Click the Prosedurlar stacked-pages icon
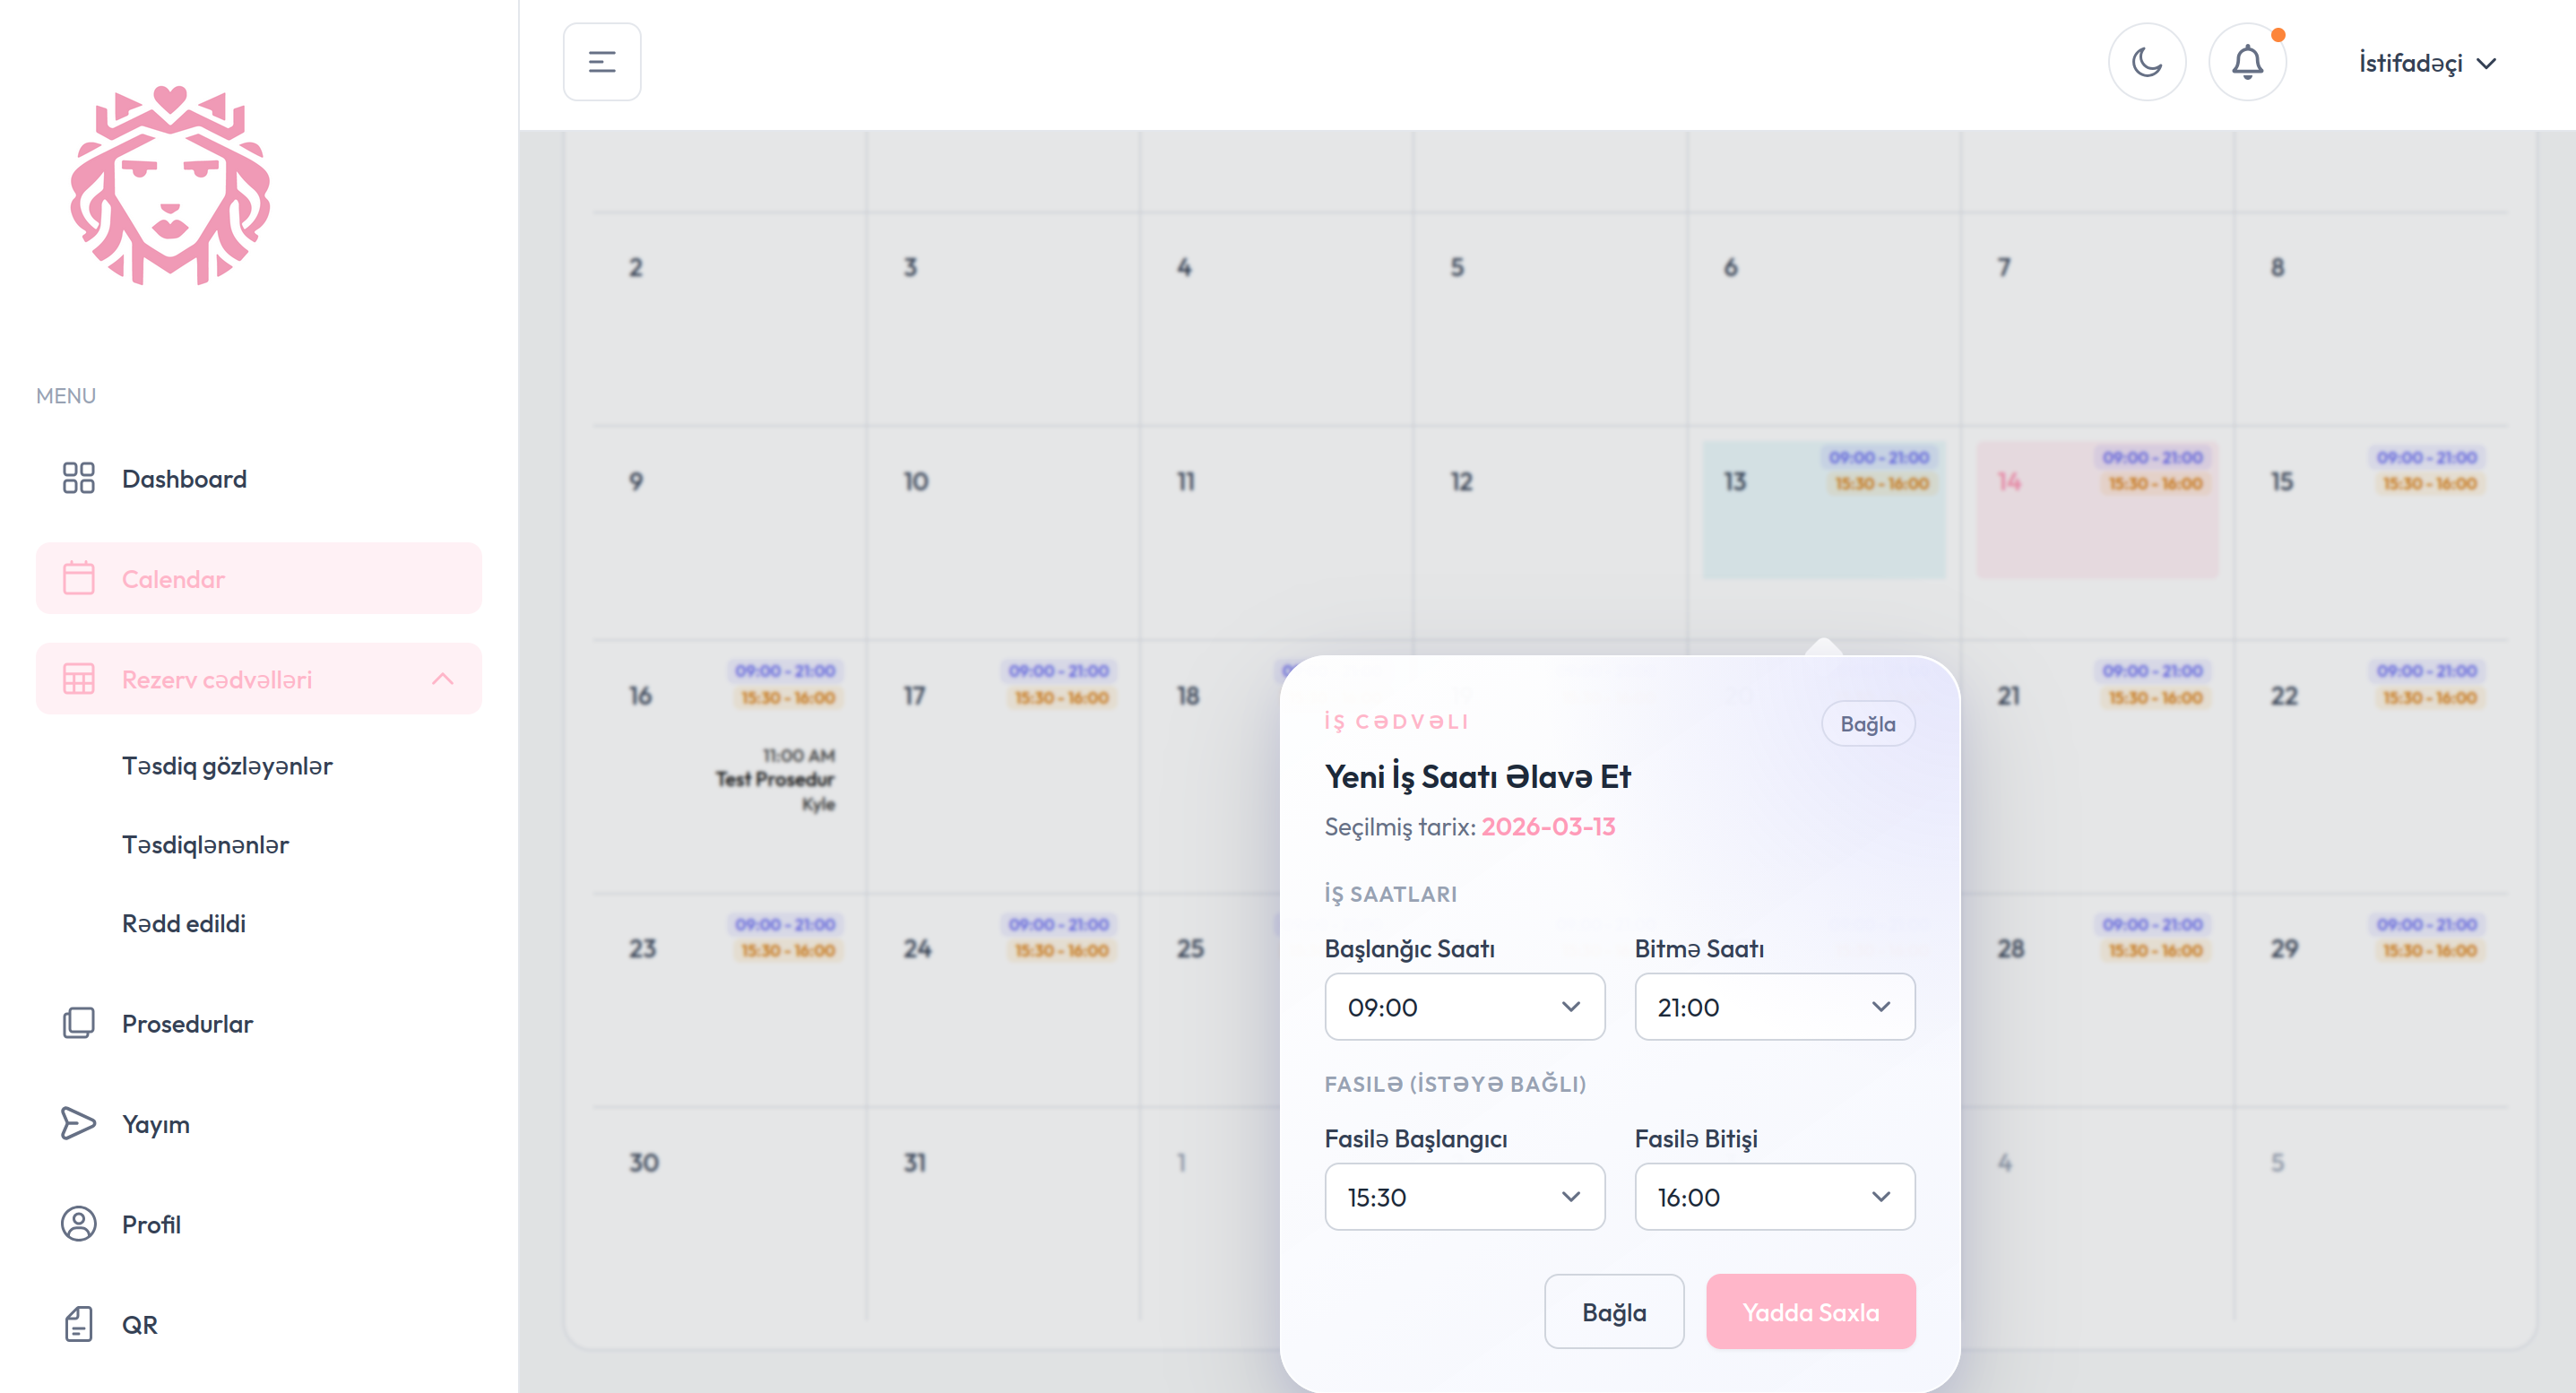The width and height of the screenshot is (2576, 1393). coord(78,1023)
